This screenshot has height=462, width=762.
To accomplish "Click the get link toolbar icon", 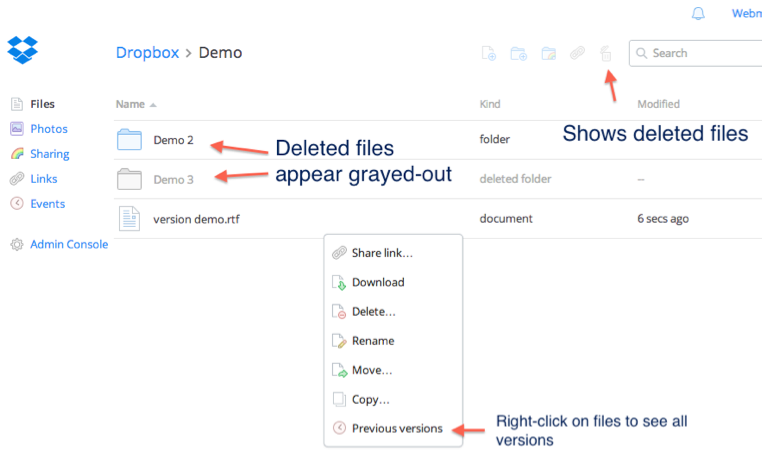I will pos(577,52).
